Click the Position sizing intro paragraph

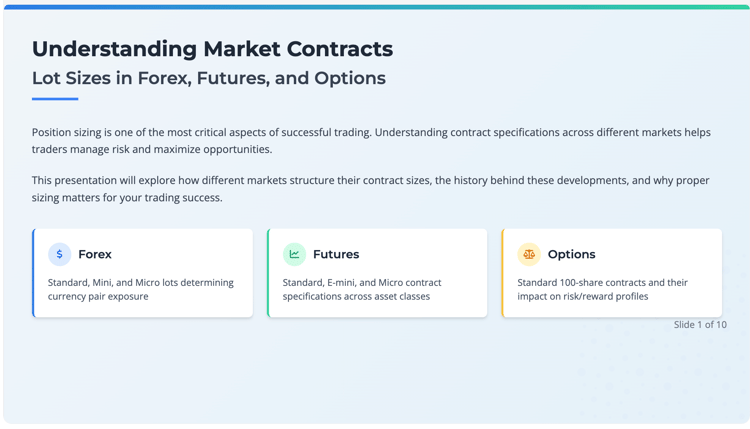(x=371, y=141)
